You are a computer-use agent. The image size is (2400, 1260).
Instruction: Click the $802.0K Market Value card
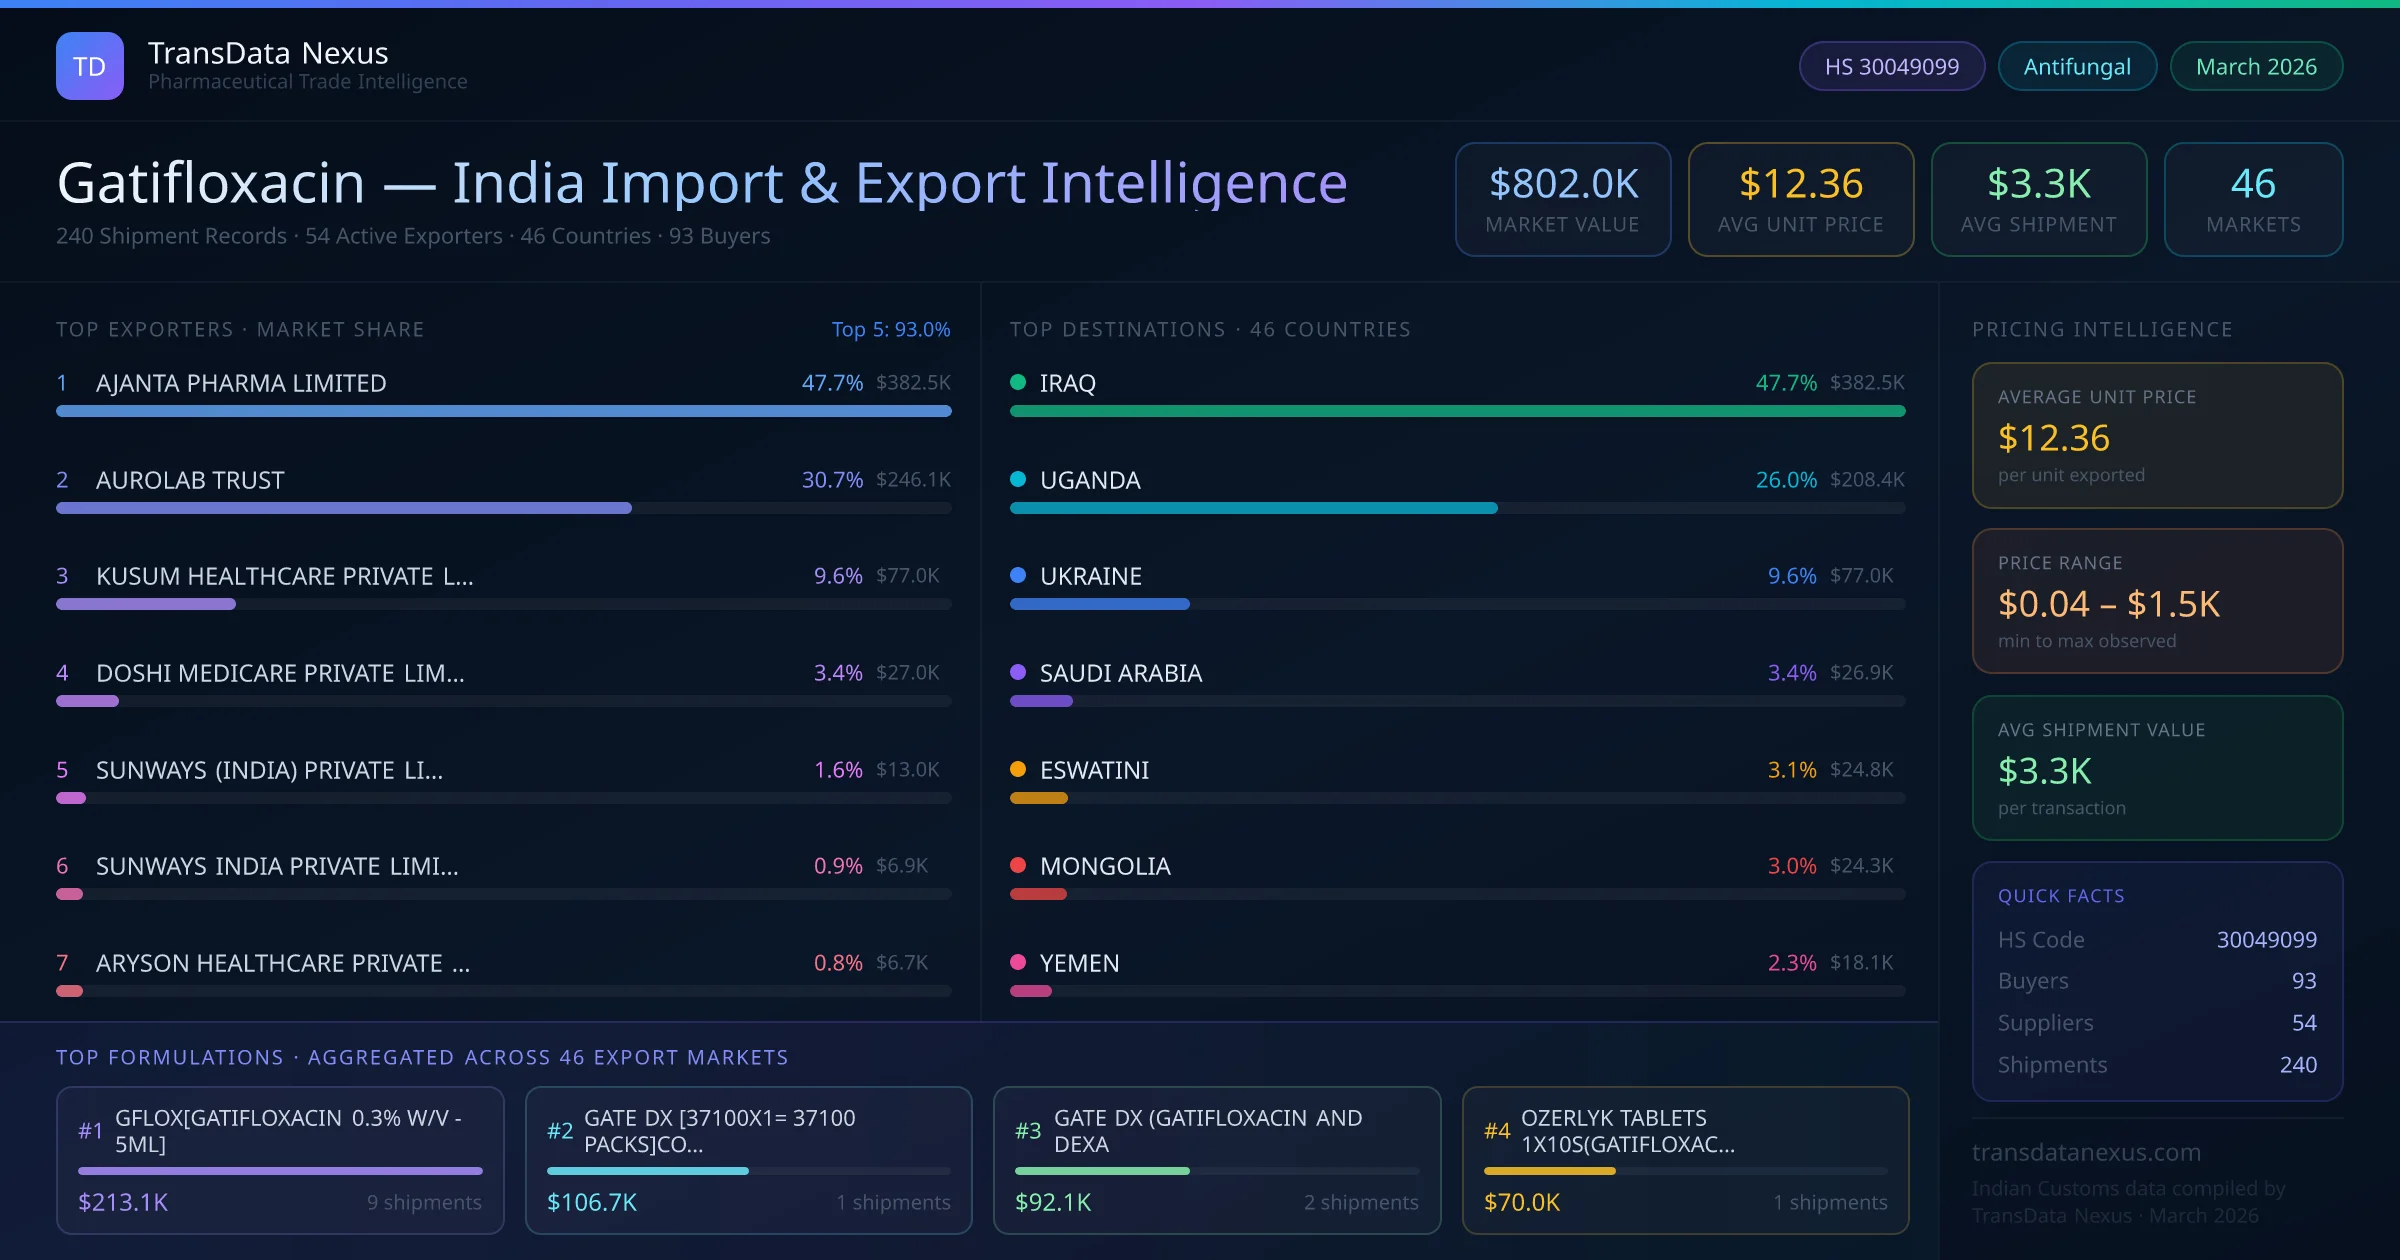coord(1562,199)
